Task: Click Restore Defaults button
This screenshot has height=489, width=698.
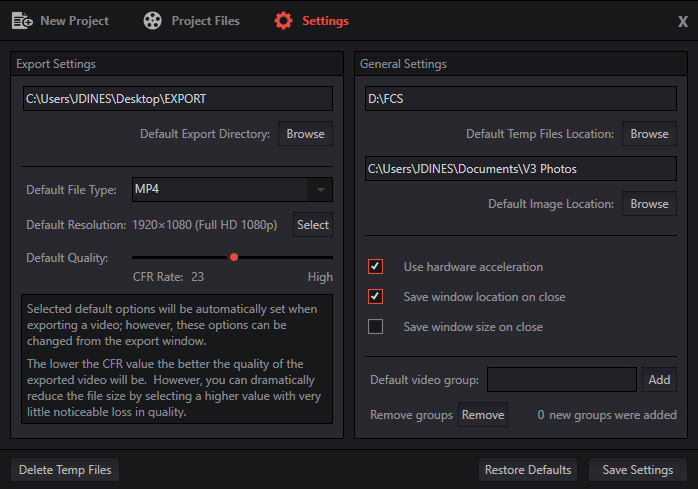Action: 528,469
